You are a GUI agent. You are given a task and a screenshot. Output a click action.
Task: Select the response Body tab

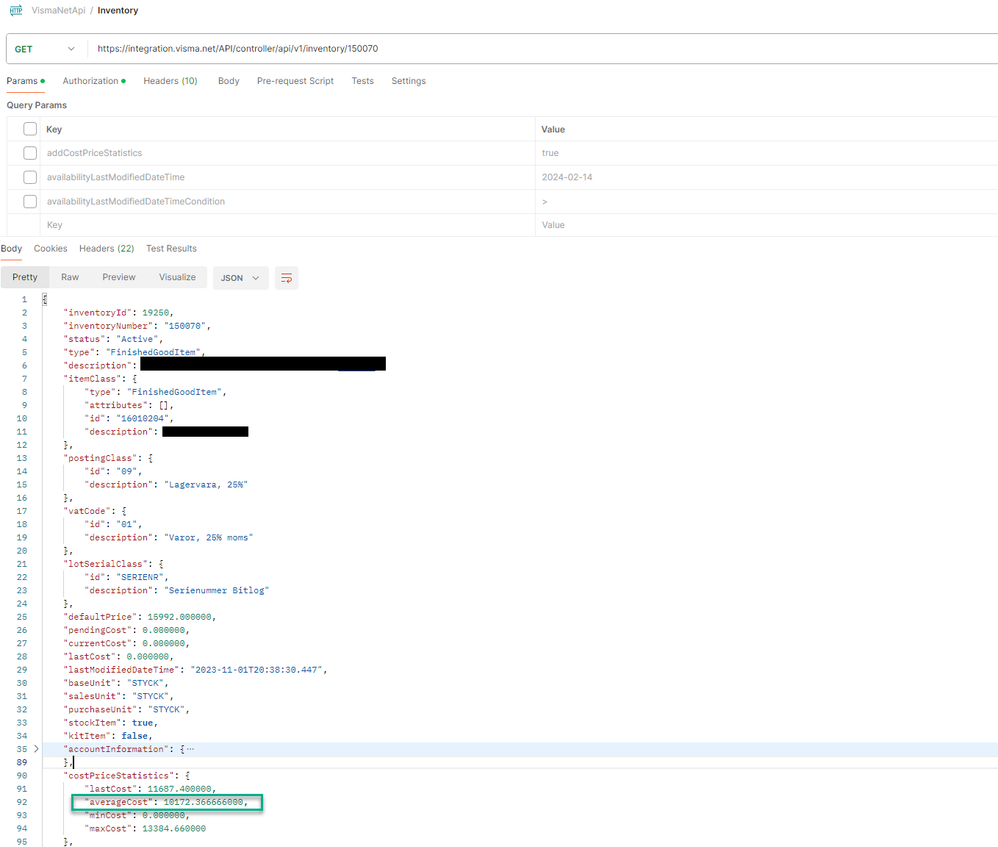pyautogui.click(x=11, y=249)
